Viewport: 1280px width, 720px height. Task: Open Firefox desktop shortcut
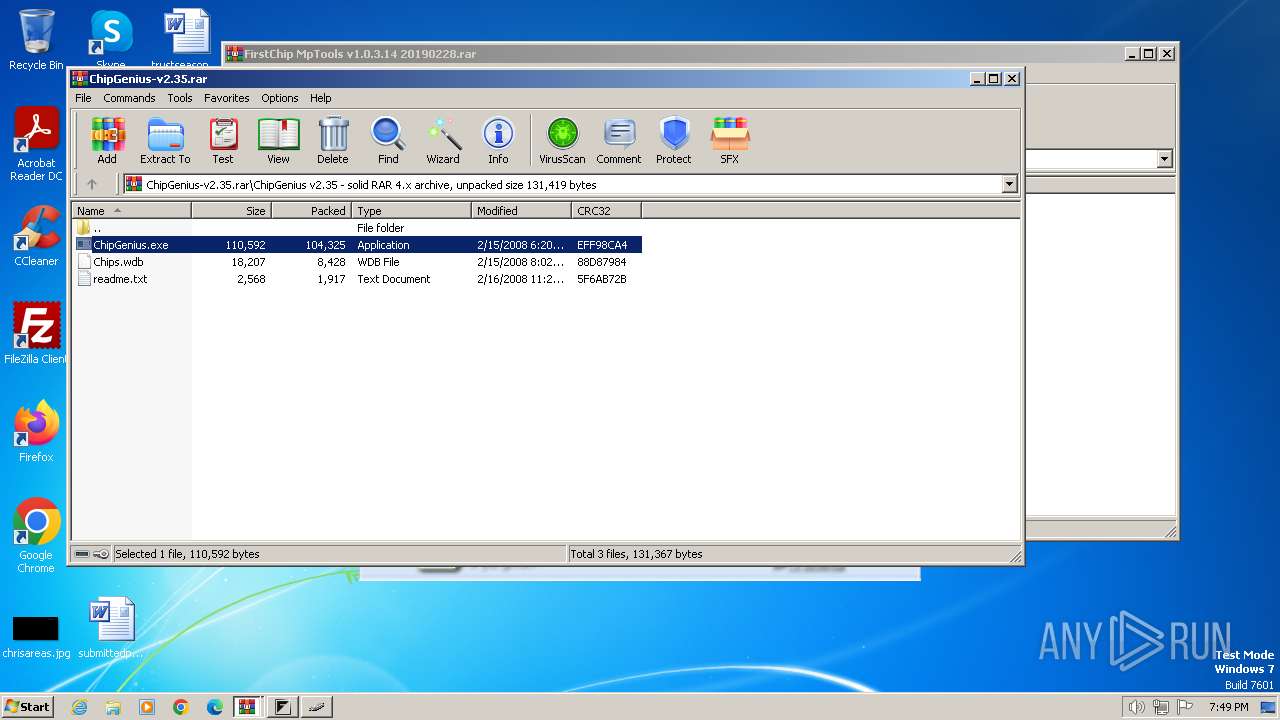tap(36, 432)
